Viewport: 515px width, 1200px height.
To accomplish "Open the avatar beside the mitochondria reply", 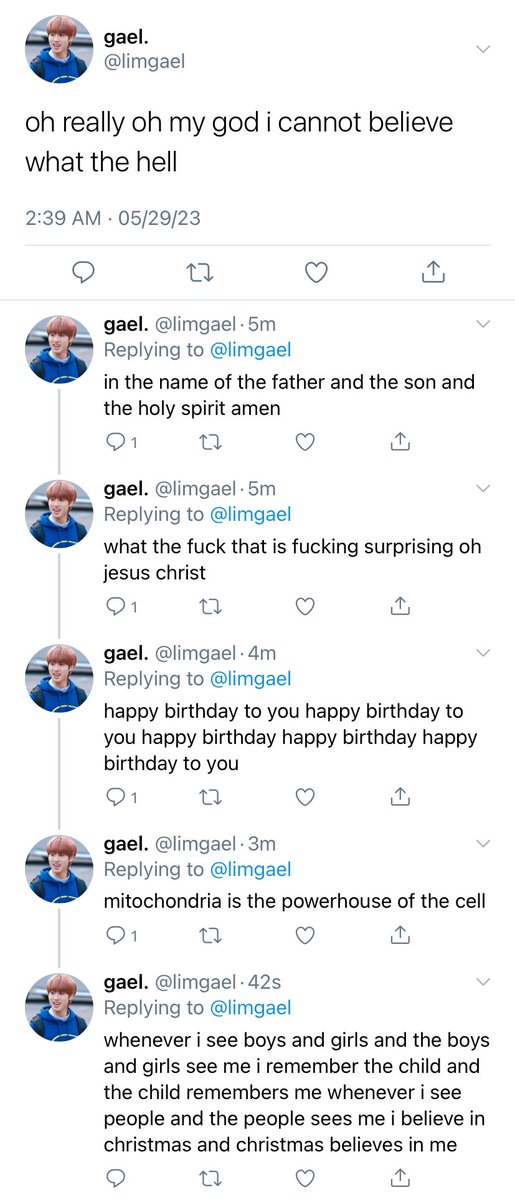I will tap(58, 868).
